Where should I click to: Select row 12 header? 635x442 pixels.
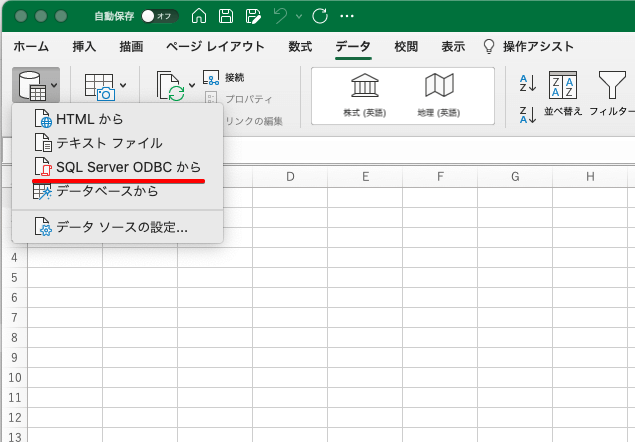pyautogui.click(x=15, y=418)
